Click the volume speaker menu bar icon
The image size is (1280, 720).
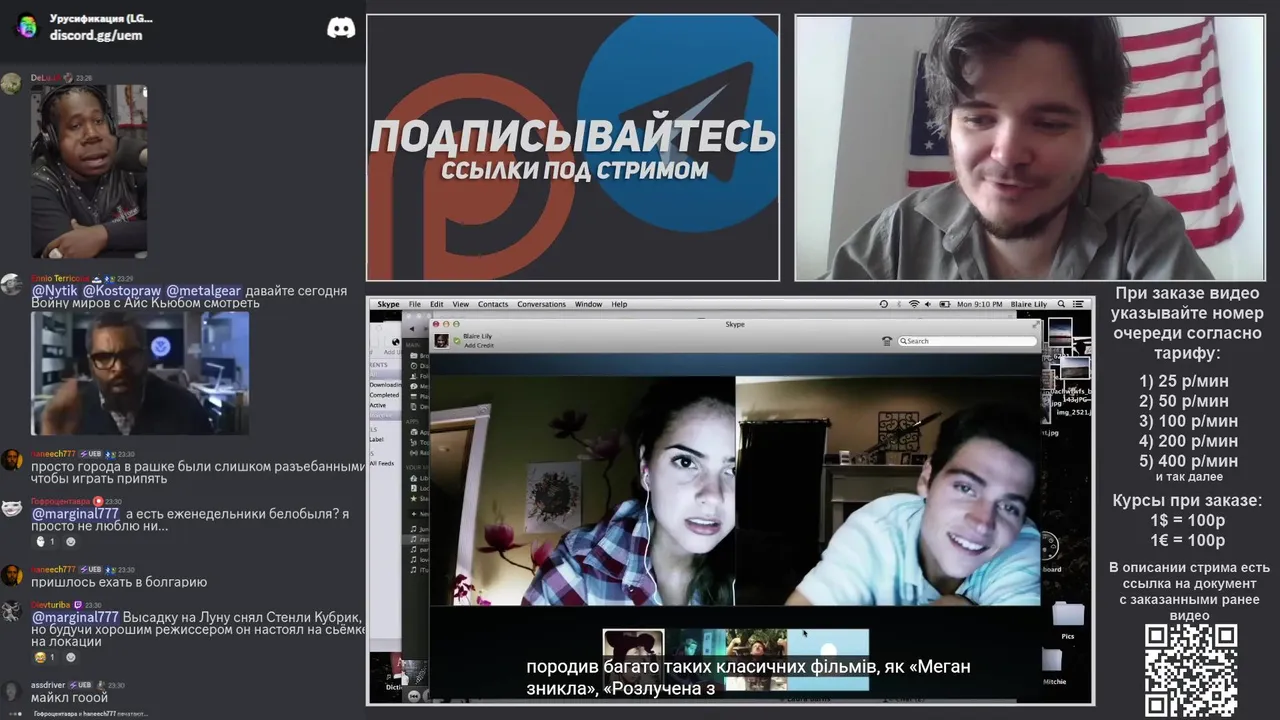tap(927, 304)
